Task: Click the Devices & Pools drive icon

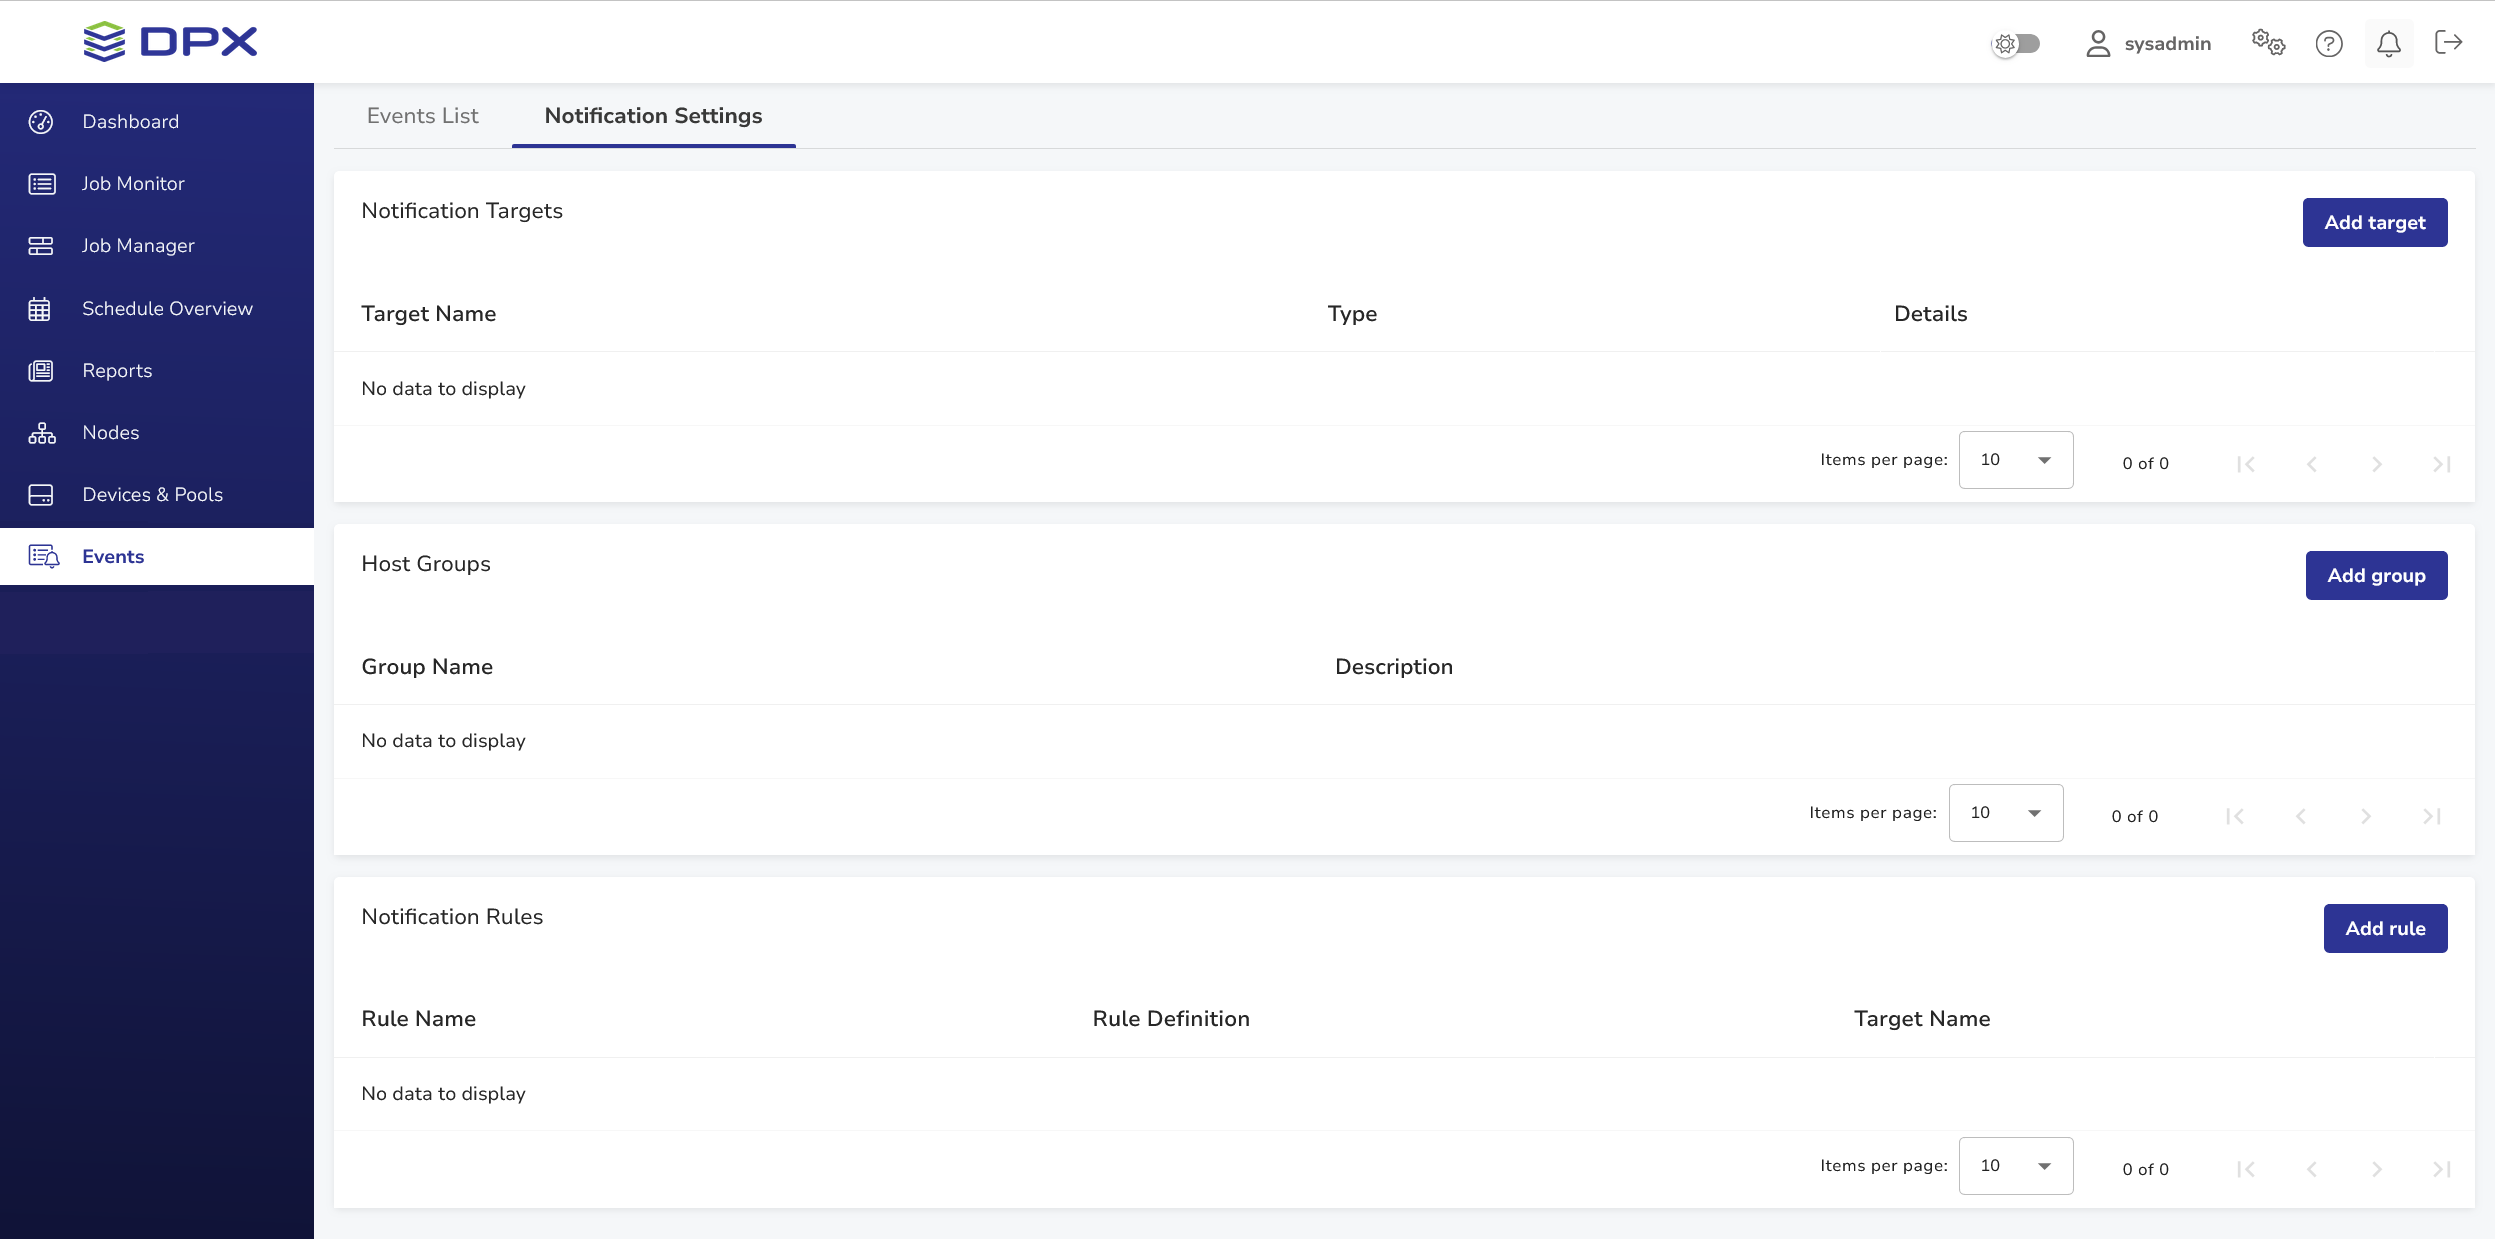Action: click(41, 495)
